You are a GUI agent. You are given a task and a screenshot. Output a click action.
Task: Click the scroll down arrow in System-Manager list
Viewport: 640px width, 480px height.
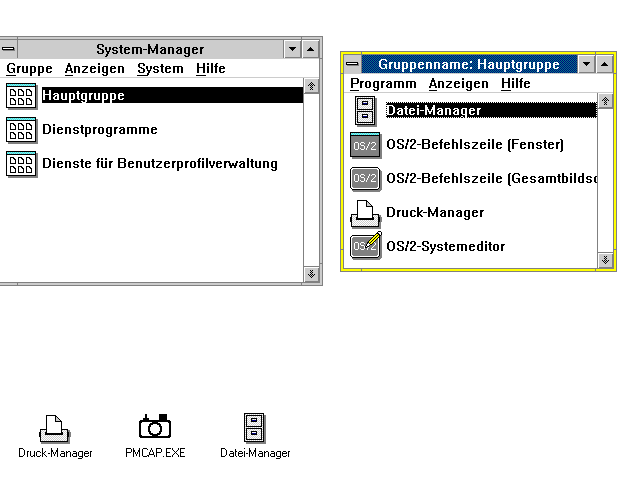pyautogui.click(x=311, y=274)
